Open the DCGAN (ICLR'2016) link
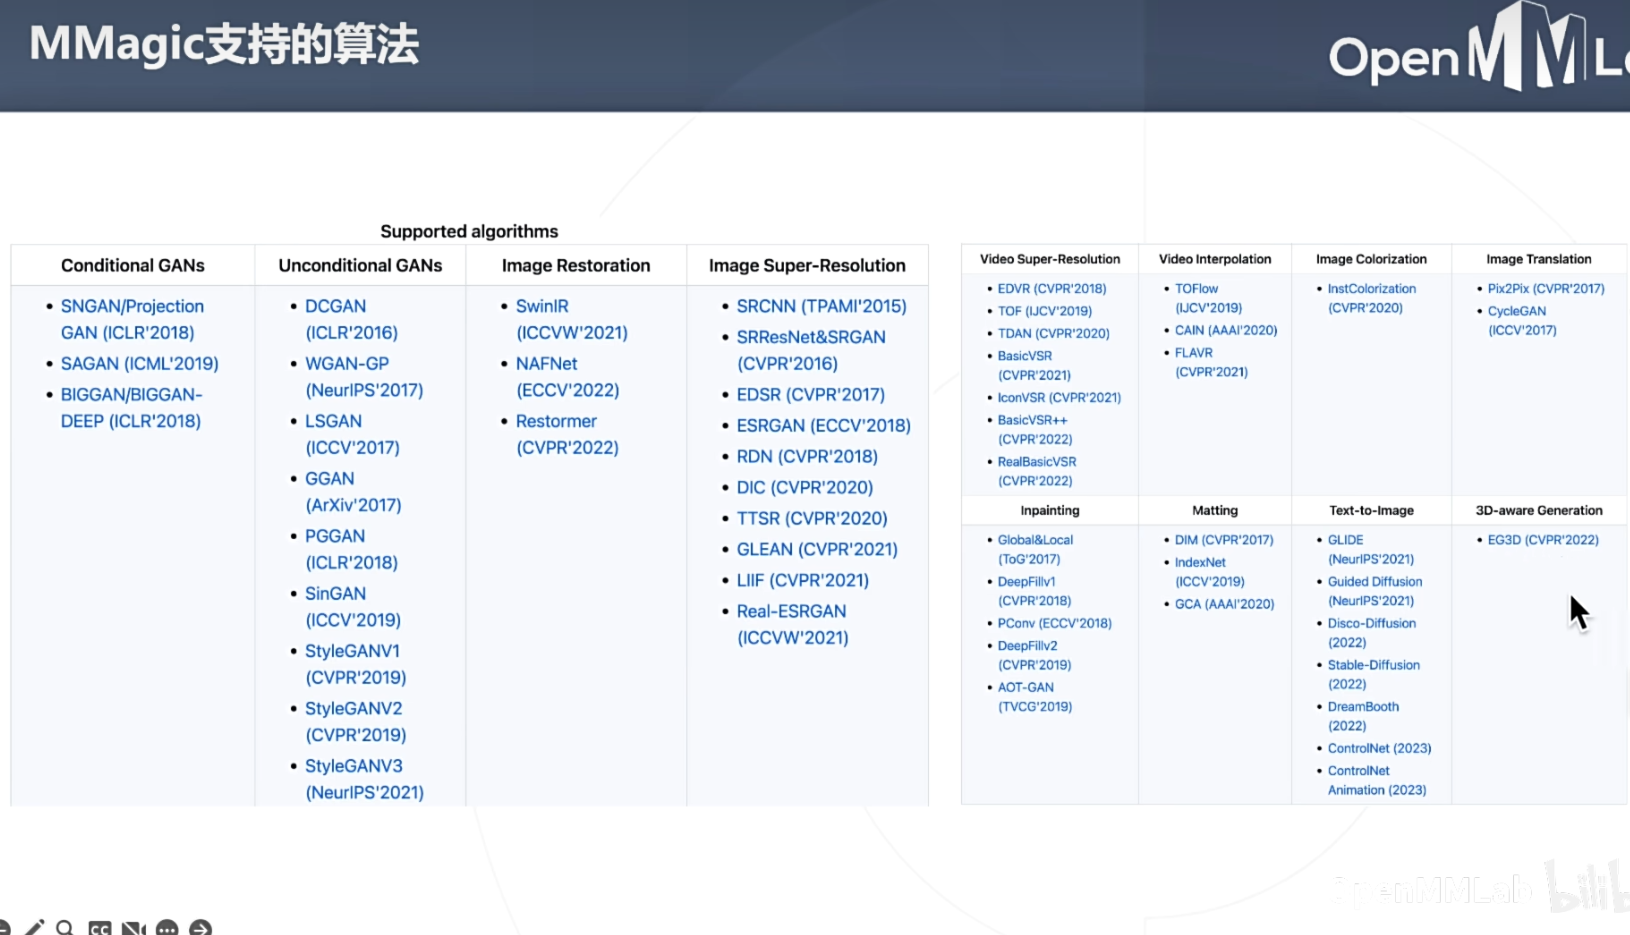 pyautogui.click(x=351, y=319)
